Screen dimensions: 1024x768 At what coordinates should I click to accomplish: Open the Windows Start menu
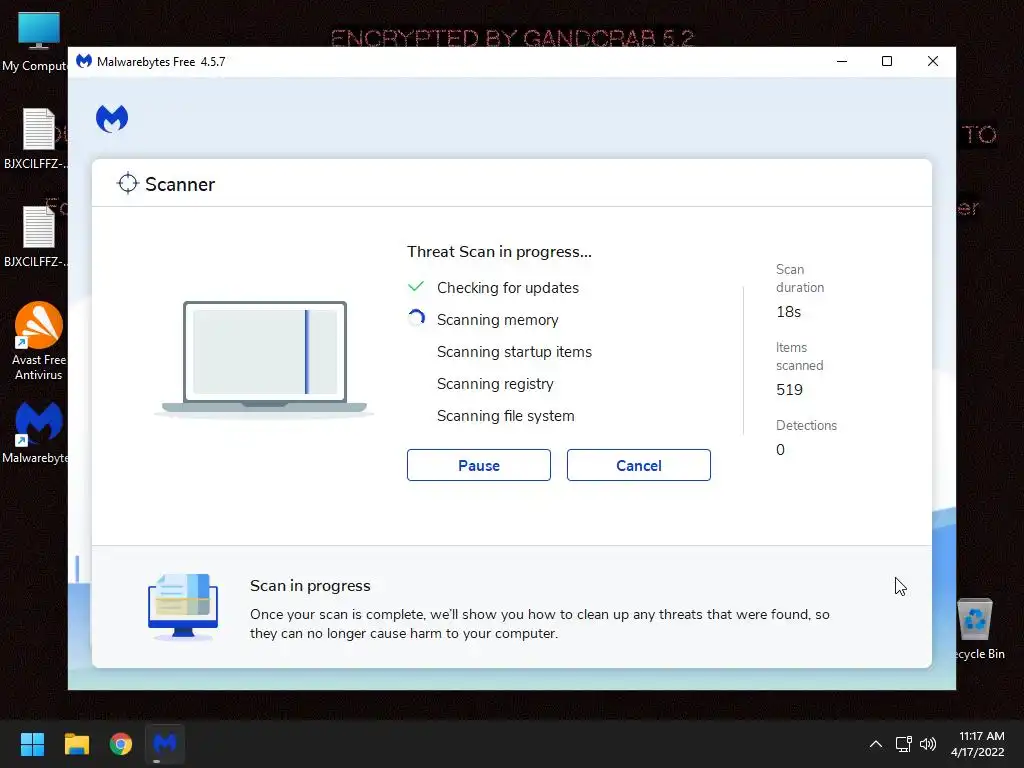pyautogui.click(x=32, y=744)
